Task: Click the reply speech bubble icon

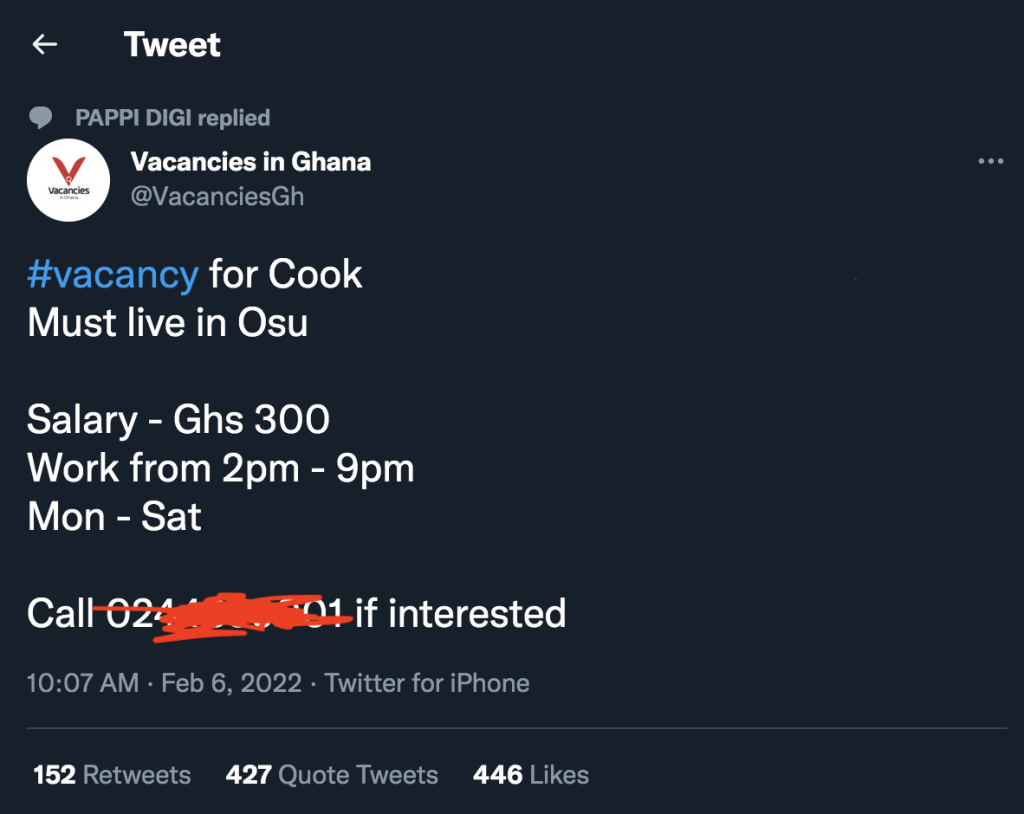Action: coord(40,117)
